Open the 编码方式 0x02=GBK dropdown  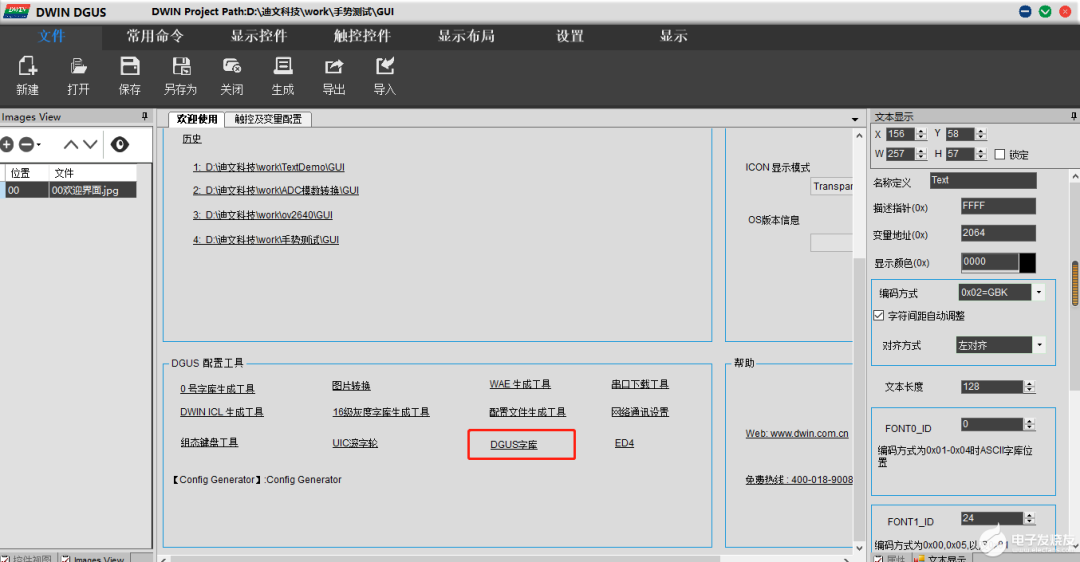click(x=1039, y=293)
